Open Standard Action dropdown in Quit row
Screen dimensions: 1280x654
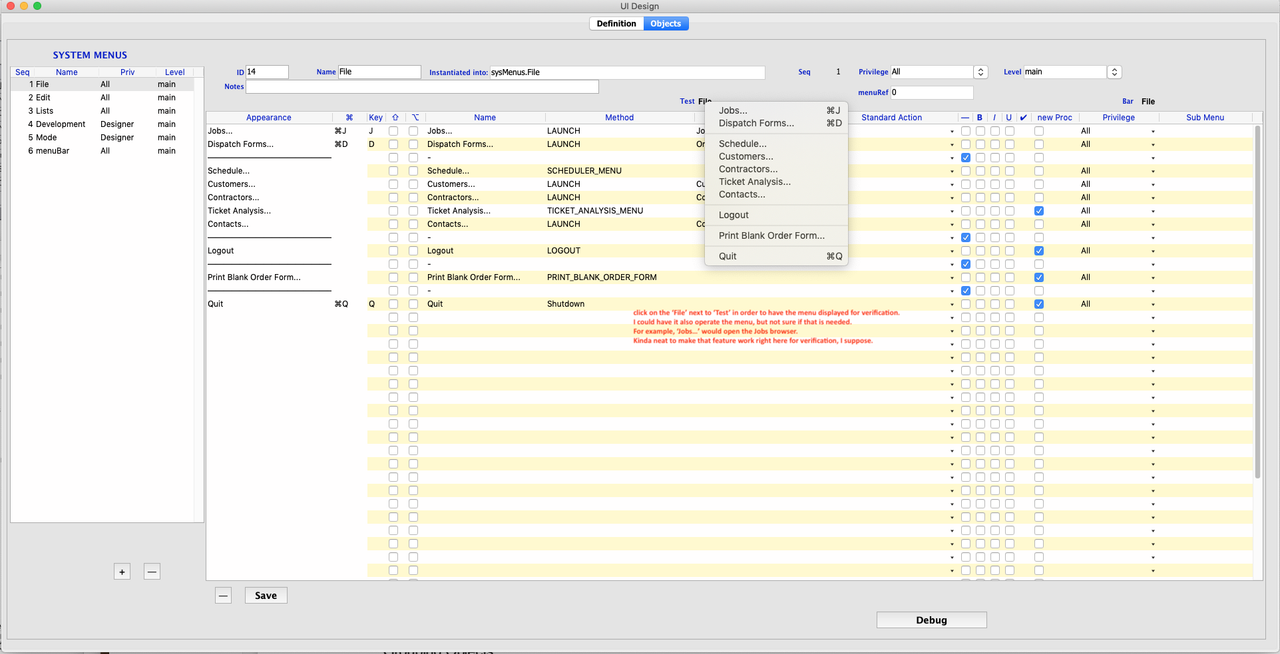[x=951, y=305]
